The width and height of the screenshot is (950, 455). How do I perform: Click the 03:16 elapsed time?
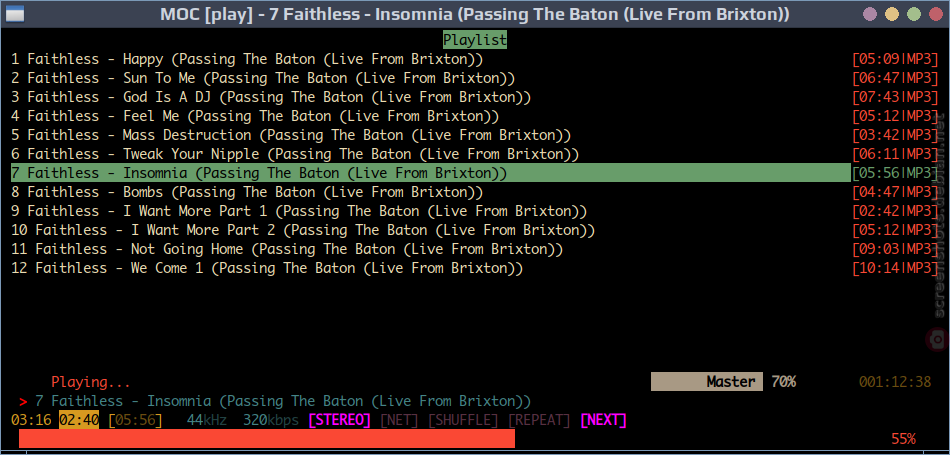(x=31, y=420)
